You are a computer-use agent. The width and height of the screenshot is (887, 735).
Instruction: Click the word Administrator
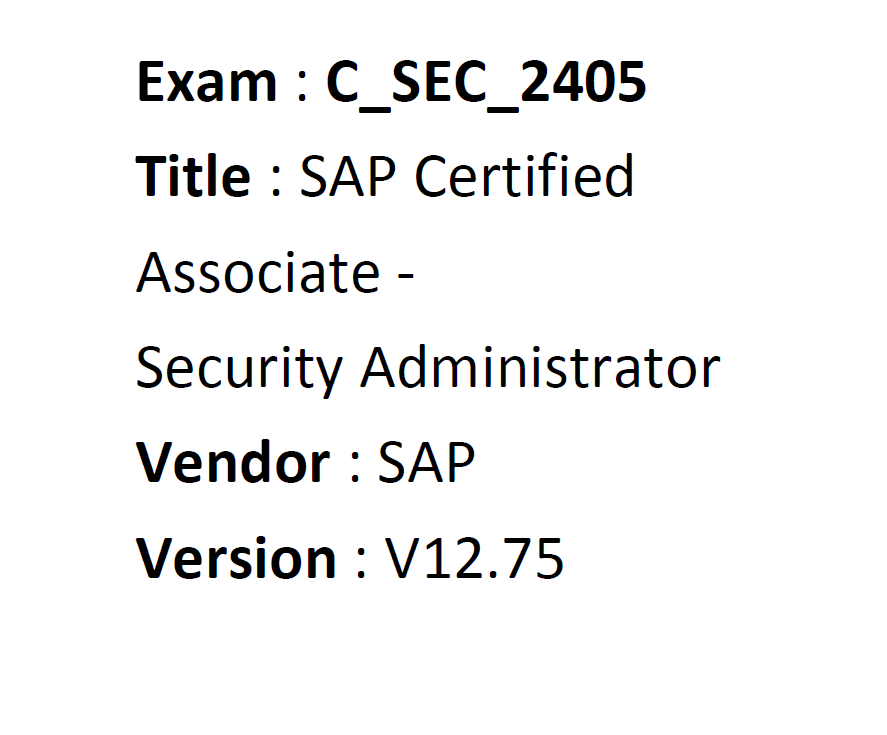click(x=540, y=368)
